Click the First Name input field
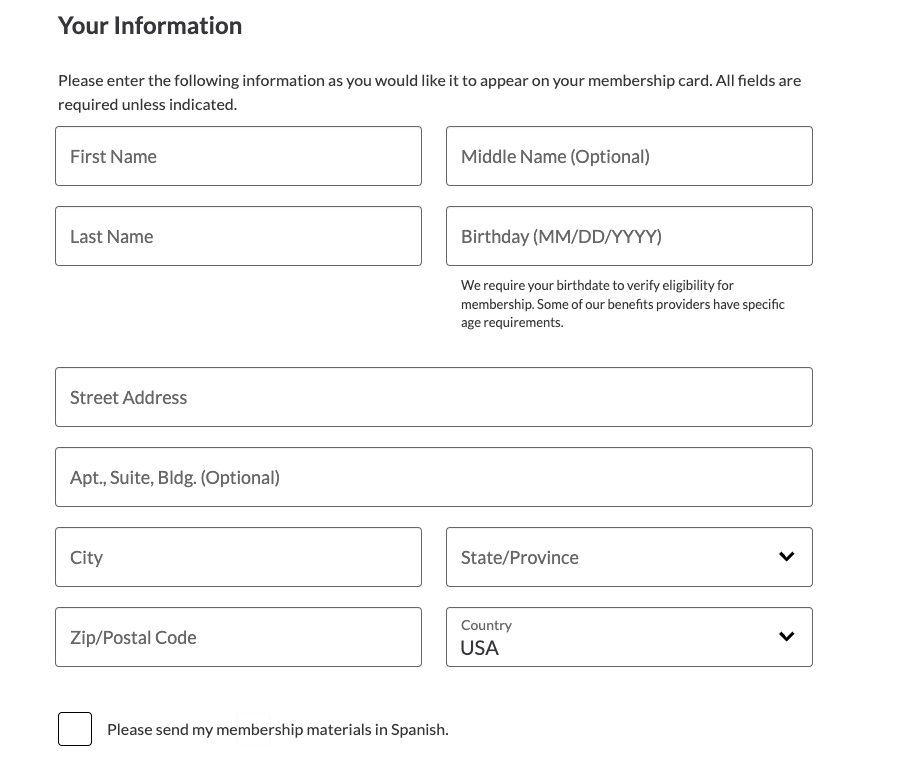897x761 pixels. 239,156
